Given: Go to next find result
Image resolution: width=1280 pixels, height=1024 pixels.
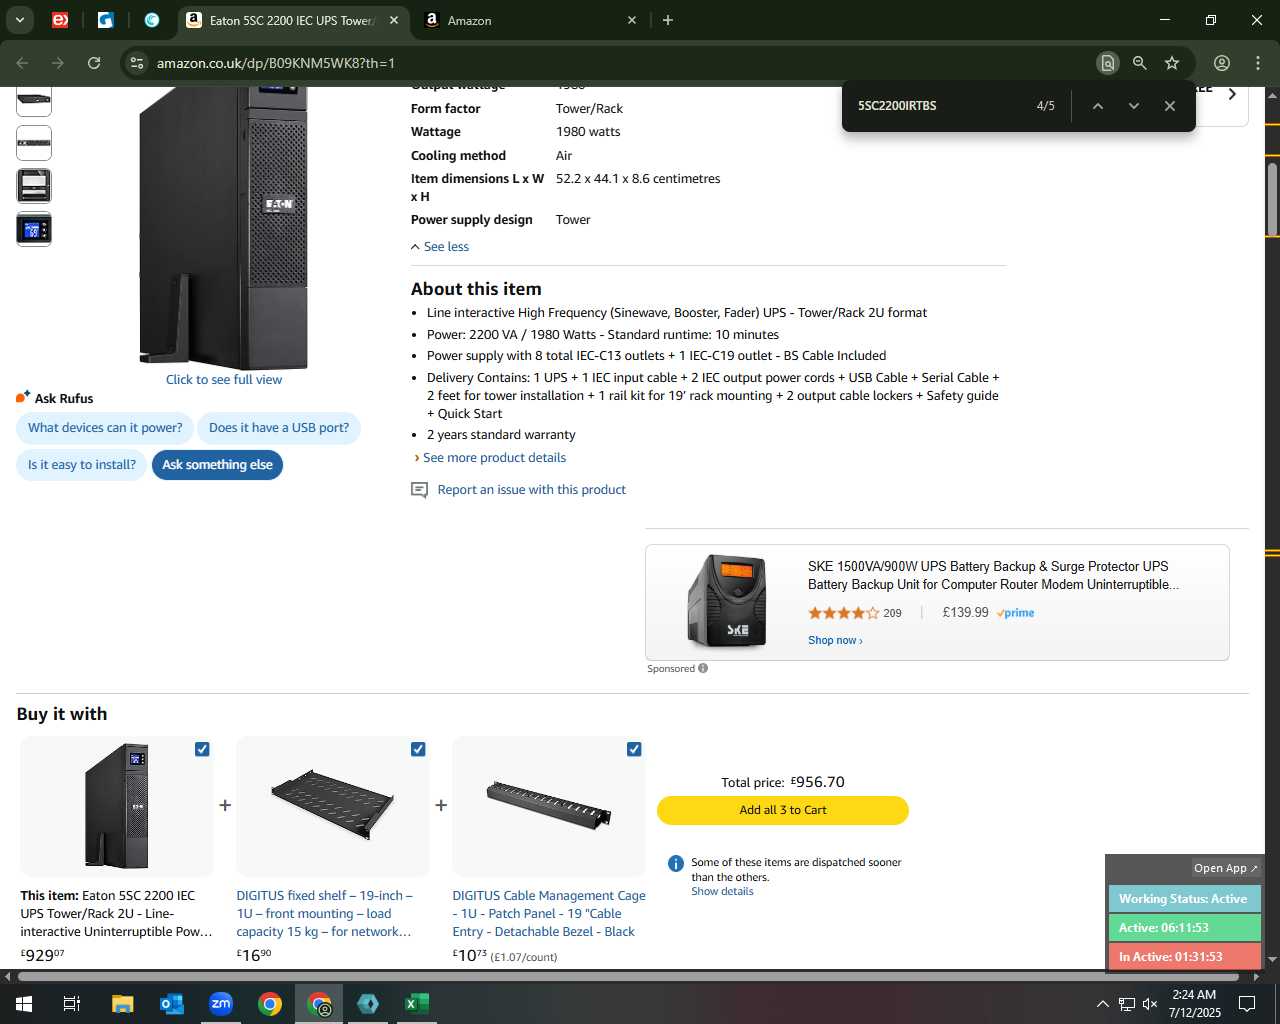Looking at the screenshot, I should [x=1133, y=106].
